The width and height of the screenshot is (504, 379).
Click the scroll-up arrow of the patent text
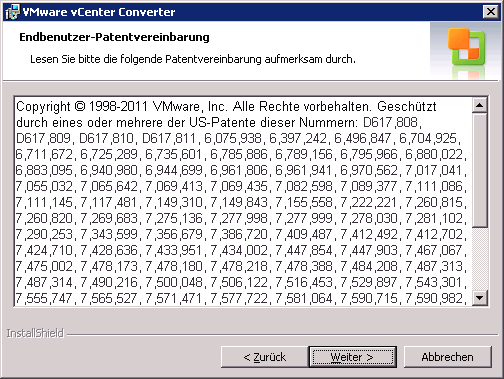(480, 106)
